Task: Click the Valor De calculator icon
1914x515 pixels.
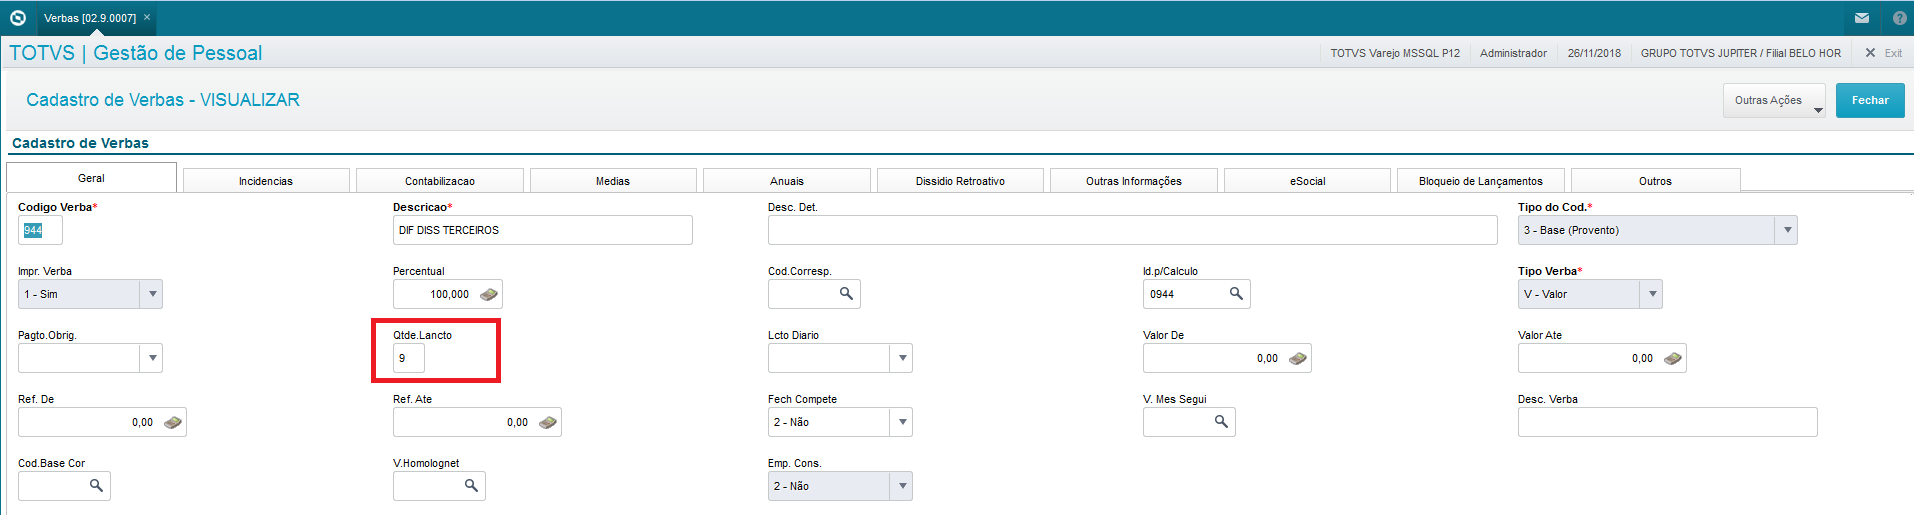Action: point(1298,358)
